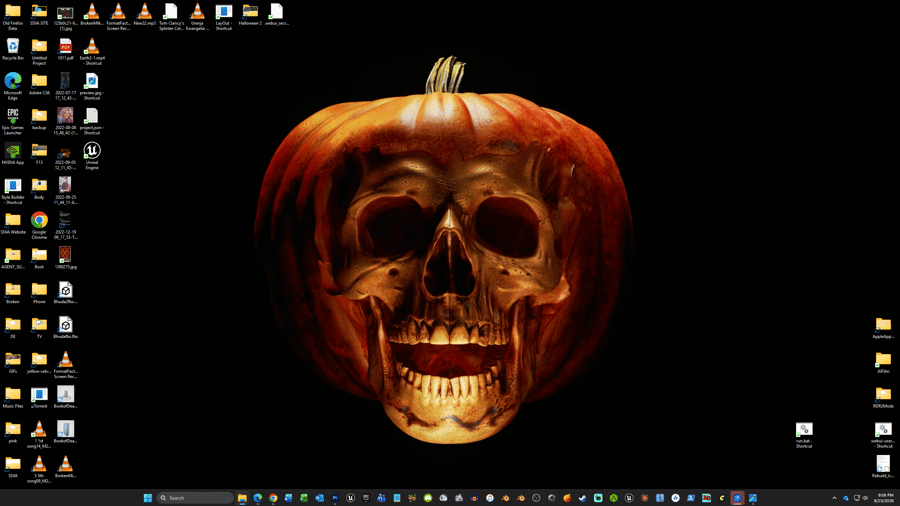
Task: Expand the hidden system tray icons
Action: pos(835,498)
